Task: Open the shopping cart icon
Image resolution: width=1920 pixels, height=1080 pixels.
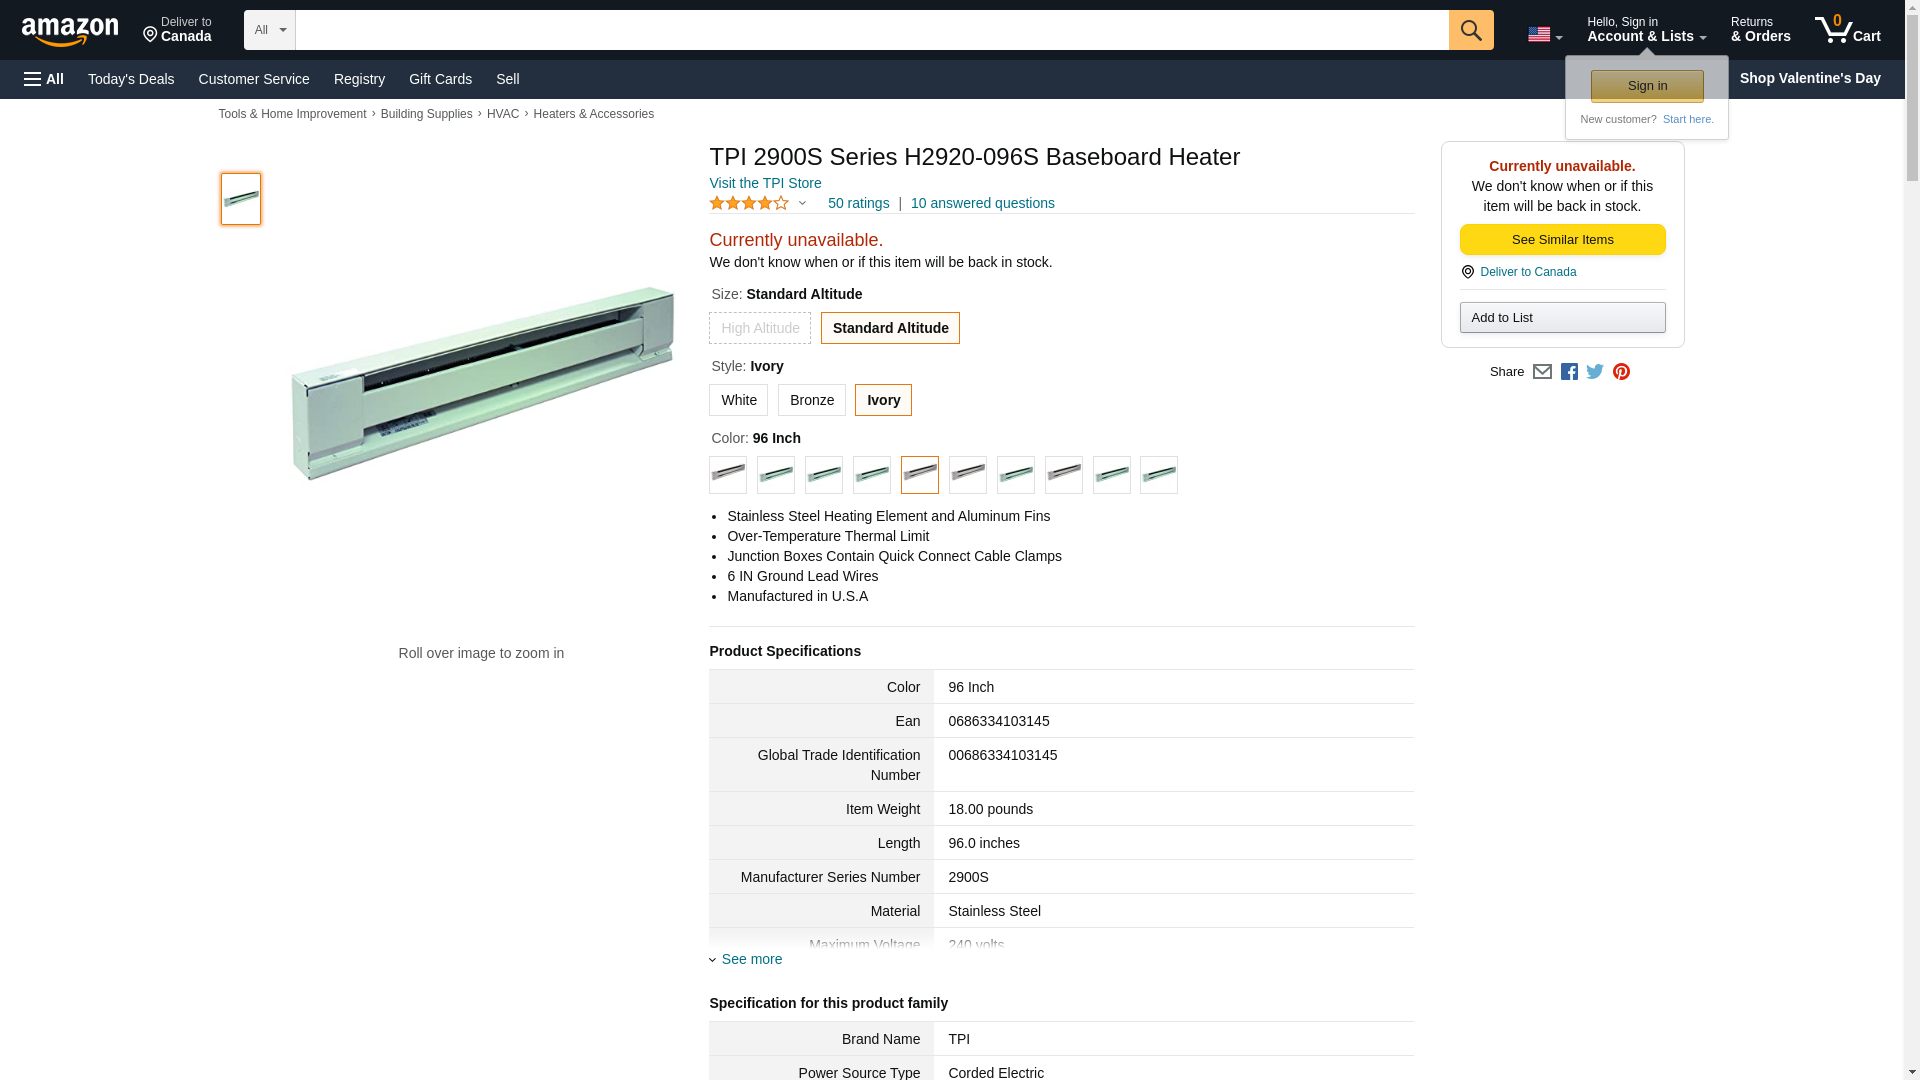Action: click(1847, 30)
